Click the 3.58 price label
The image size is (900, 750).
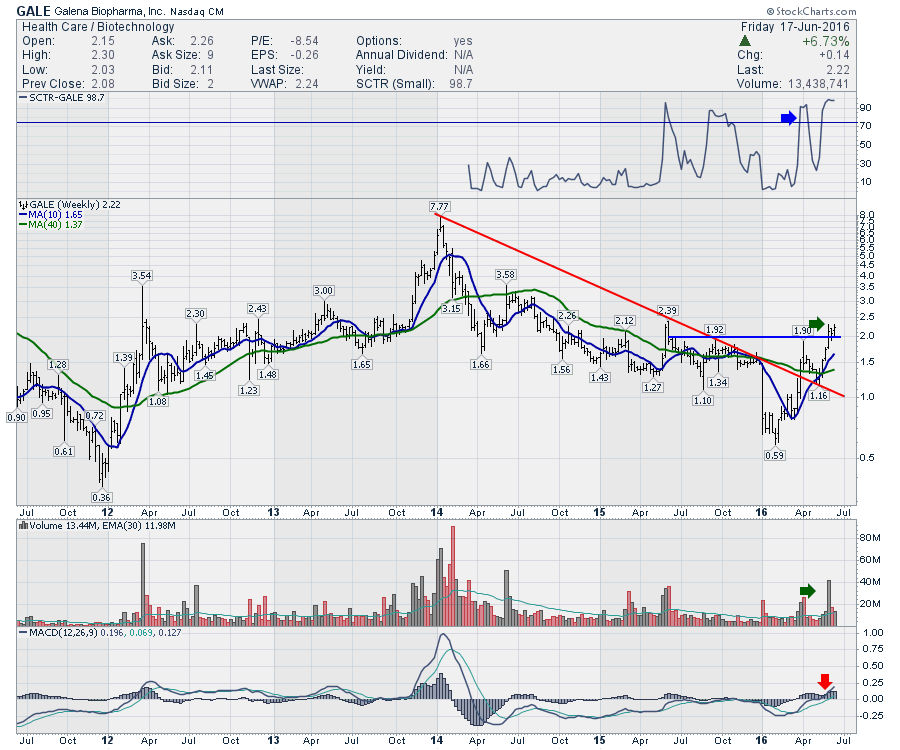pos(506,274)
